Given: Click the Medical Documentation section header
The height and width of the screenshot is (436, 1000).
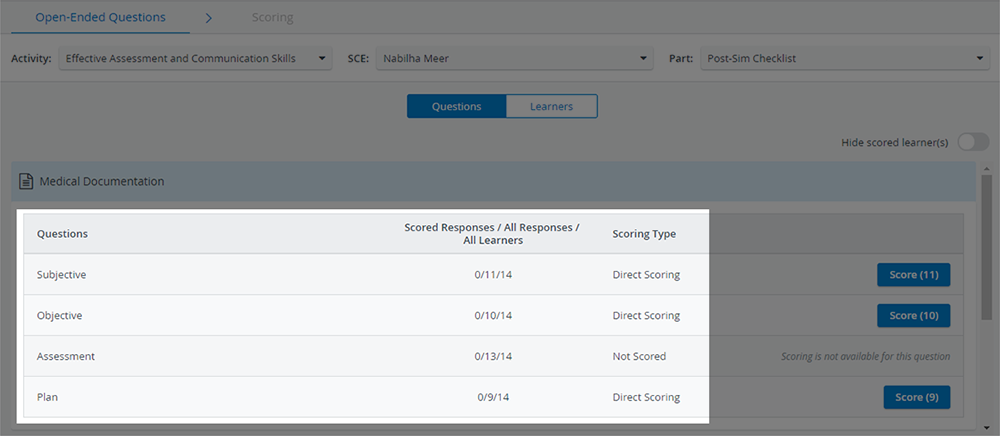Looking at the screenshot, I should tap(494, 182).
